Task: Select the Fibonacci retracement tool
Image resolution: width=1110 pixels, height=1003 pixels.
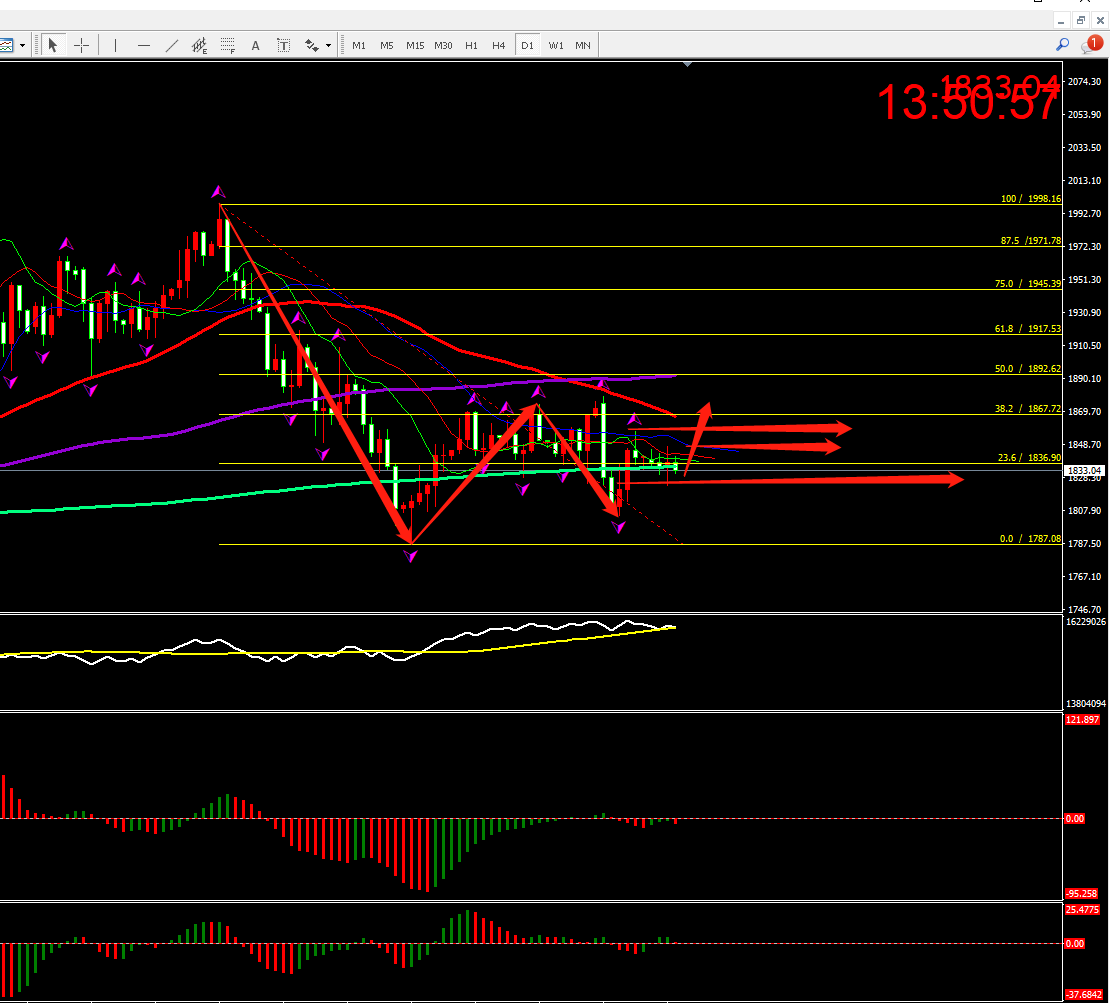Action: click(x=227, y=45)
